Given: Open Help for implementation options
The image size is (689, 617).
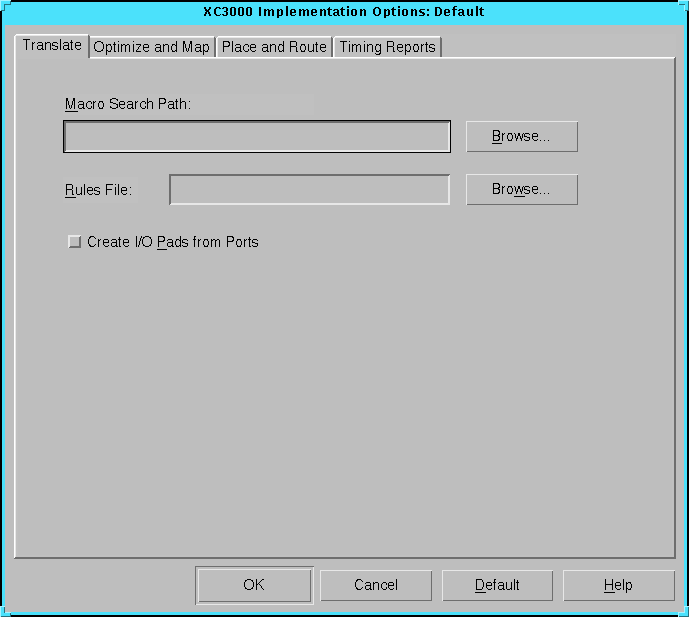Looking at the screenshot, I should [618, 585].
